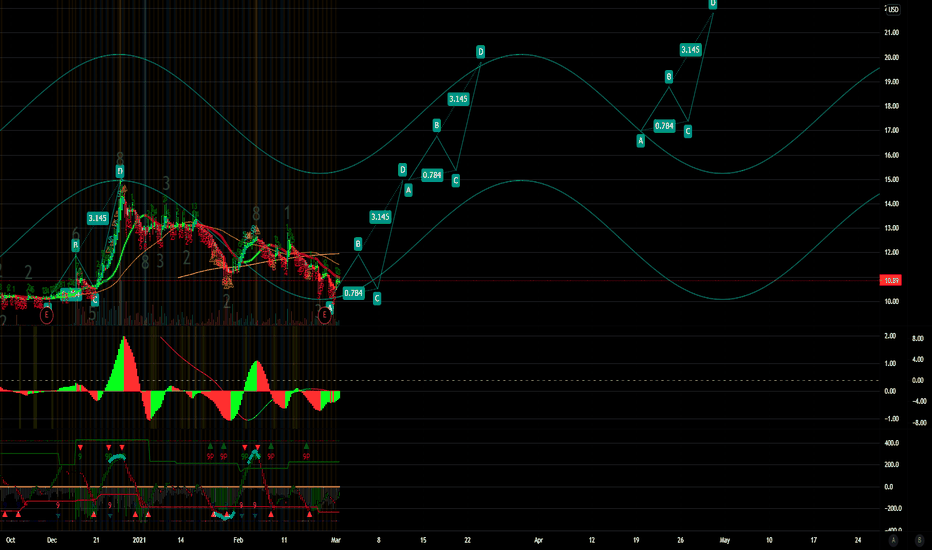Select the B point label near price 19.20

click(669, 77)
